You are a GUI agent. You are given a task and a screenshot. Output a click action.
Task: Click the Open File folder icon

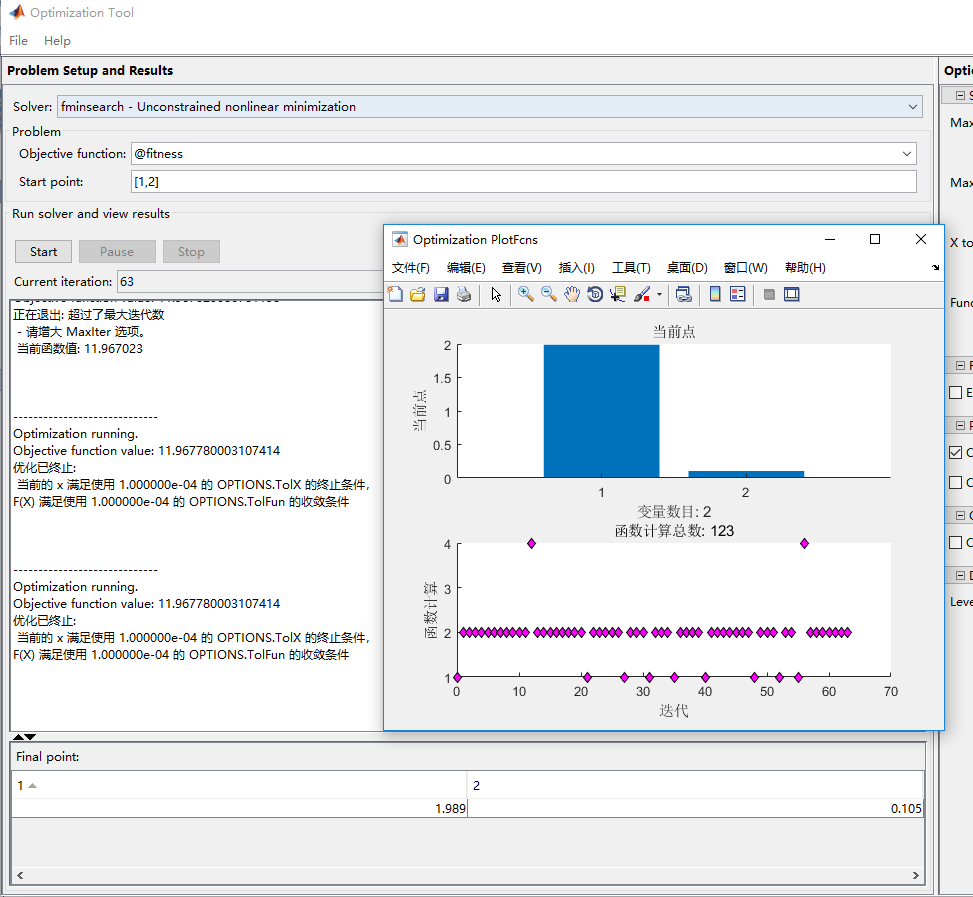pos(418,294)
